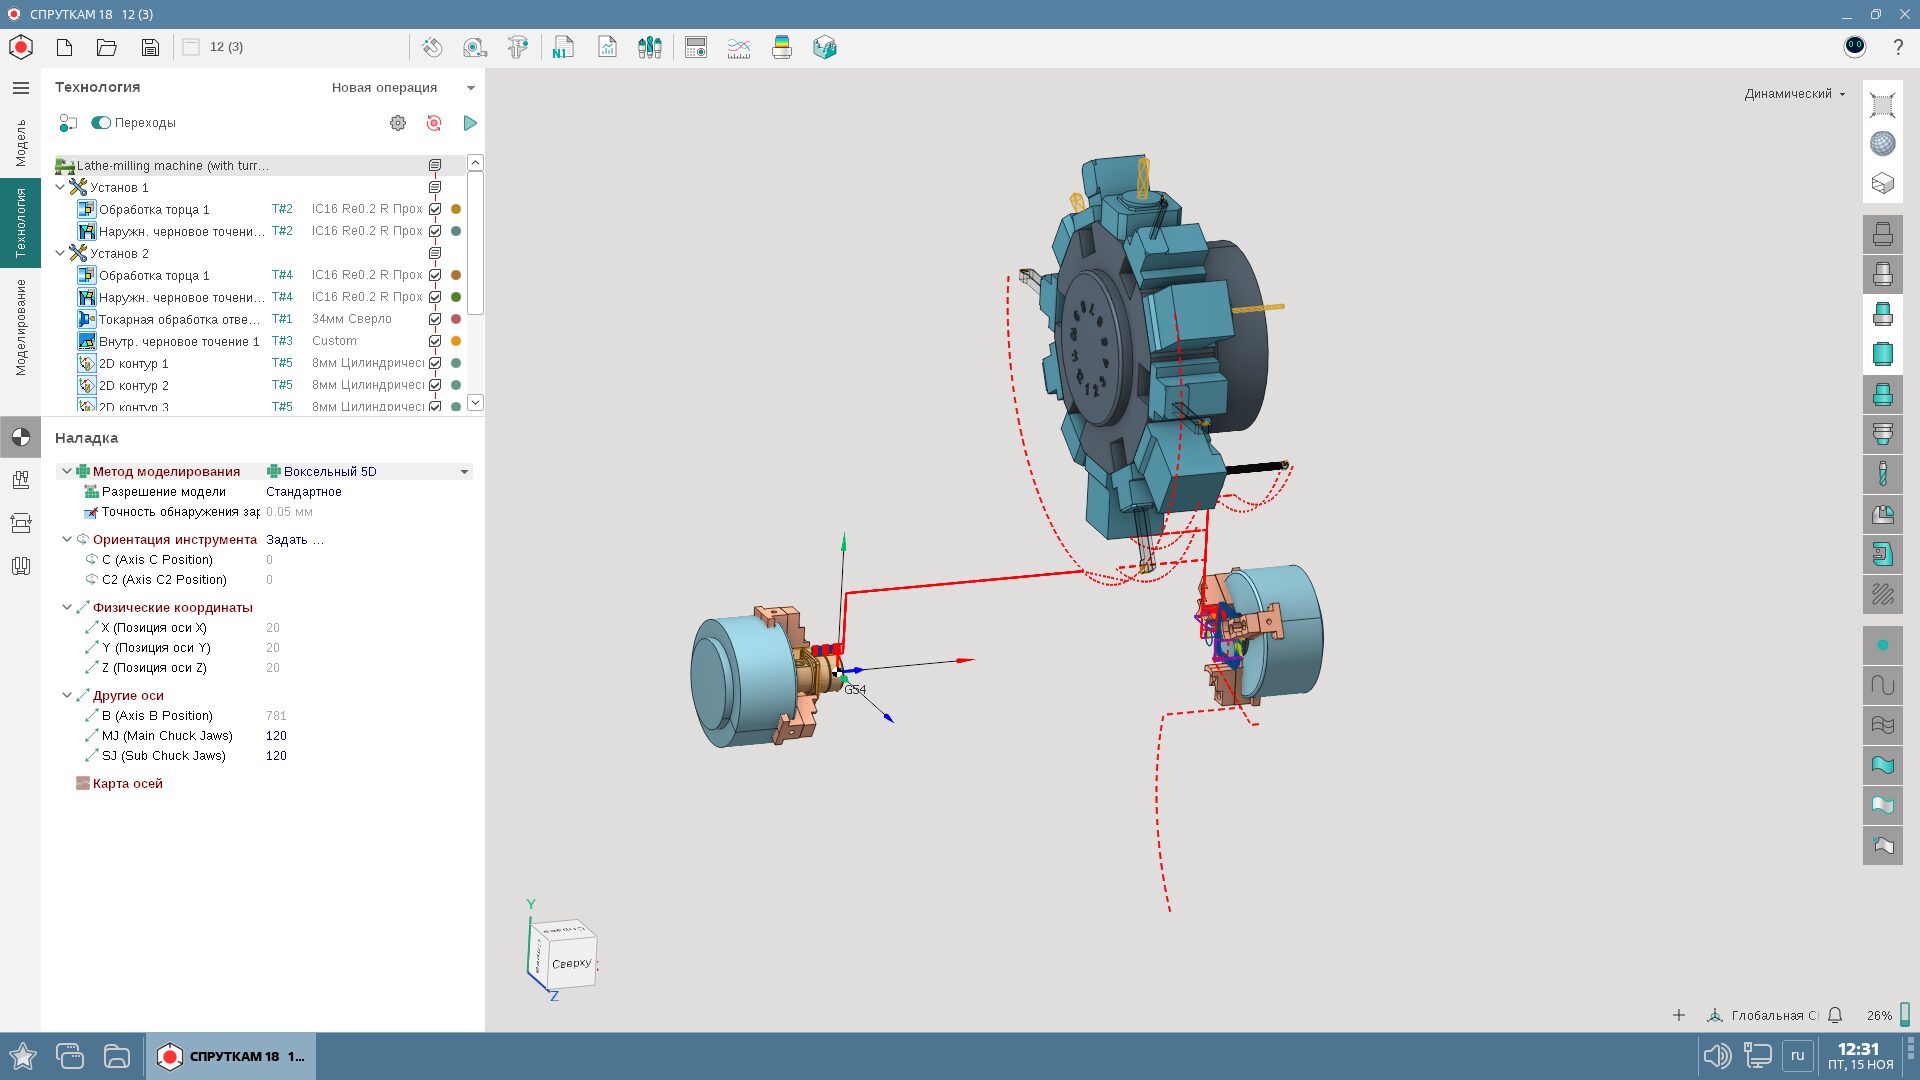Open file with the folder icon

pos(107,47)
